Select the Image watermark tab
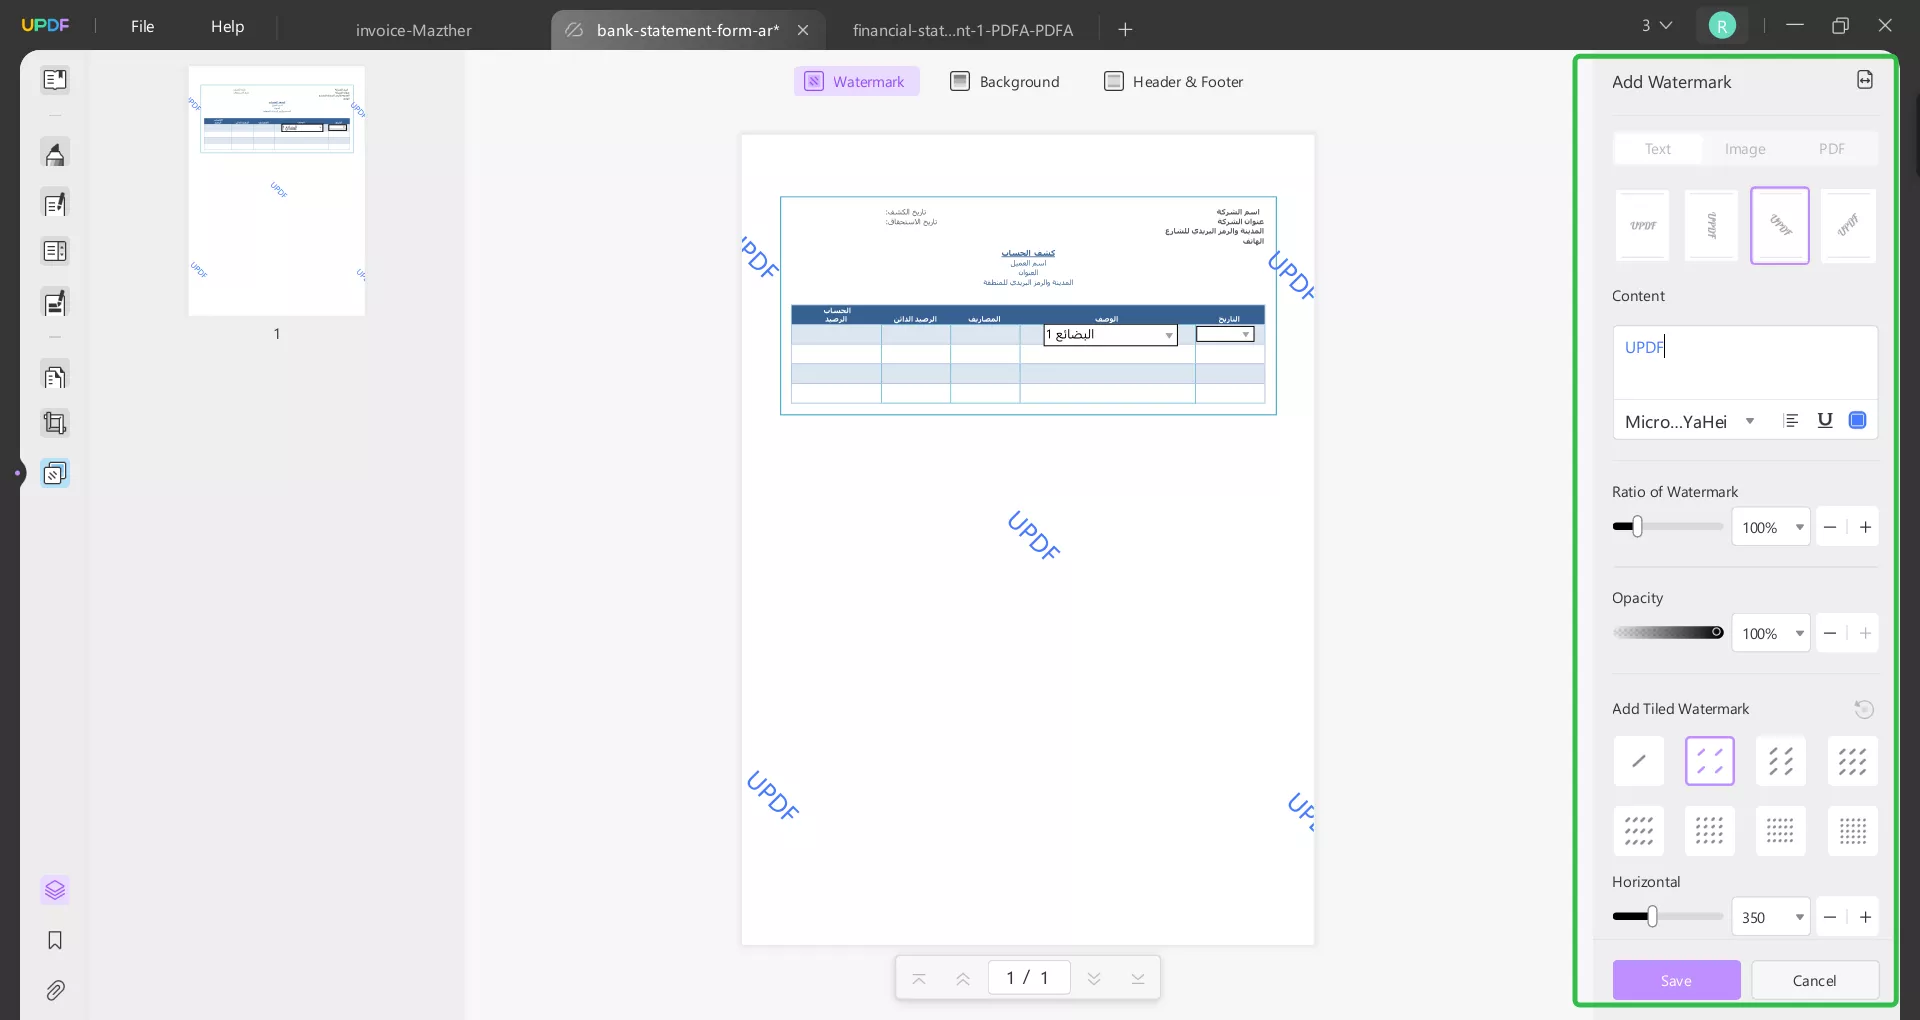 [x=1745, y=149]
